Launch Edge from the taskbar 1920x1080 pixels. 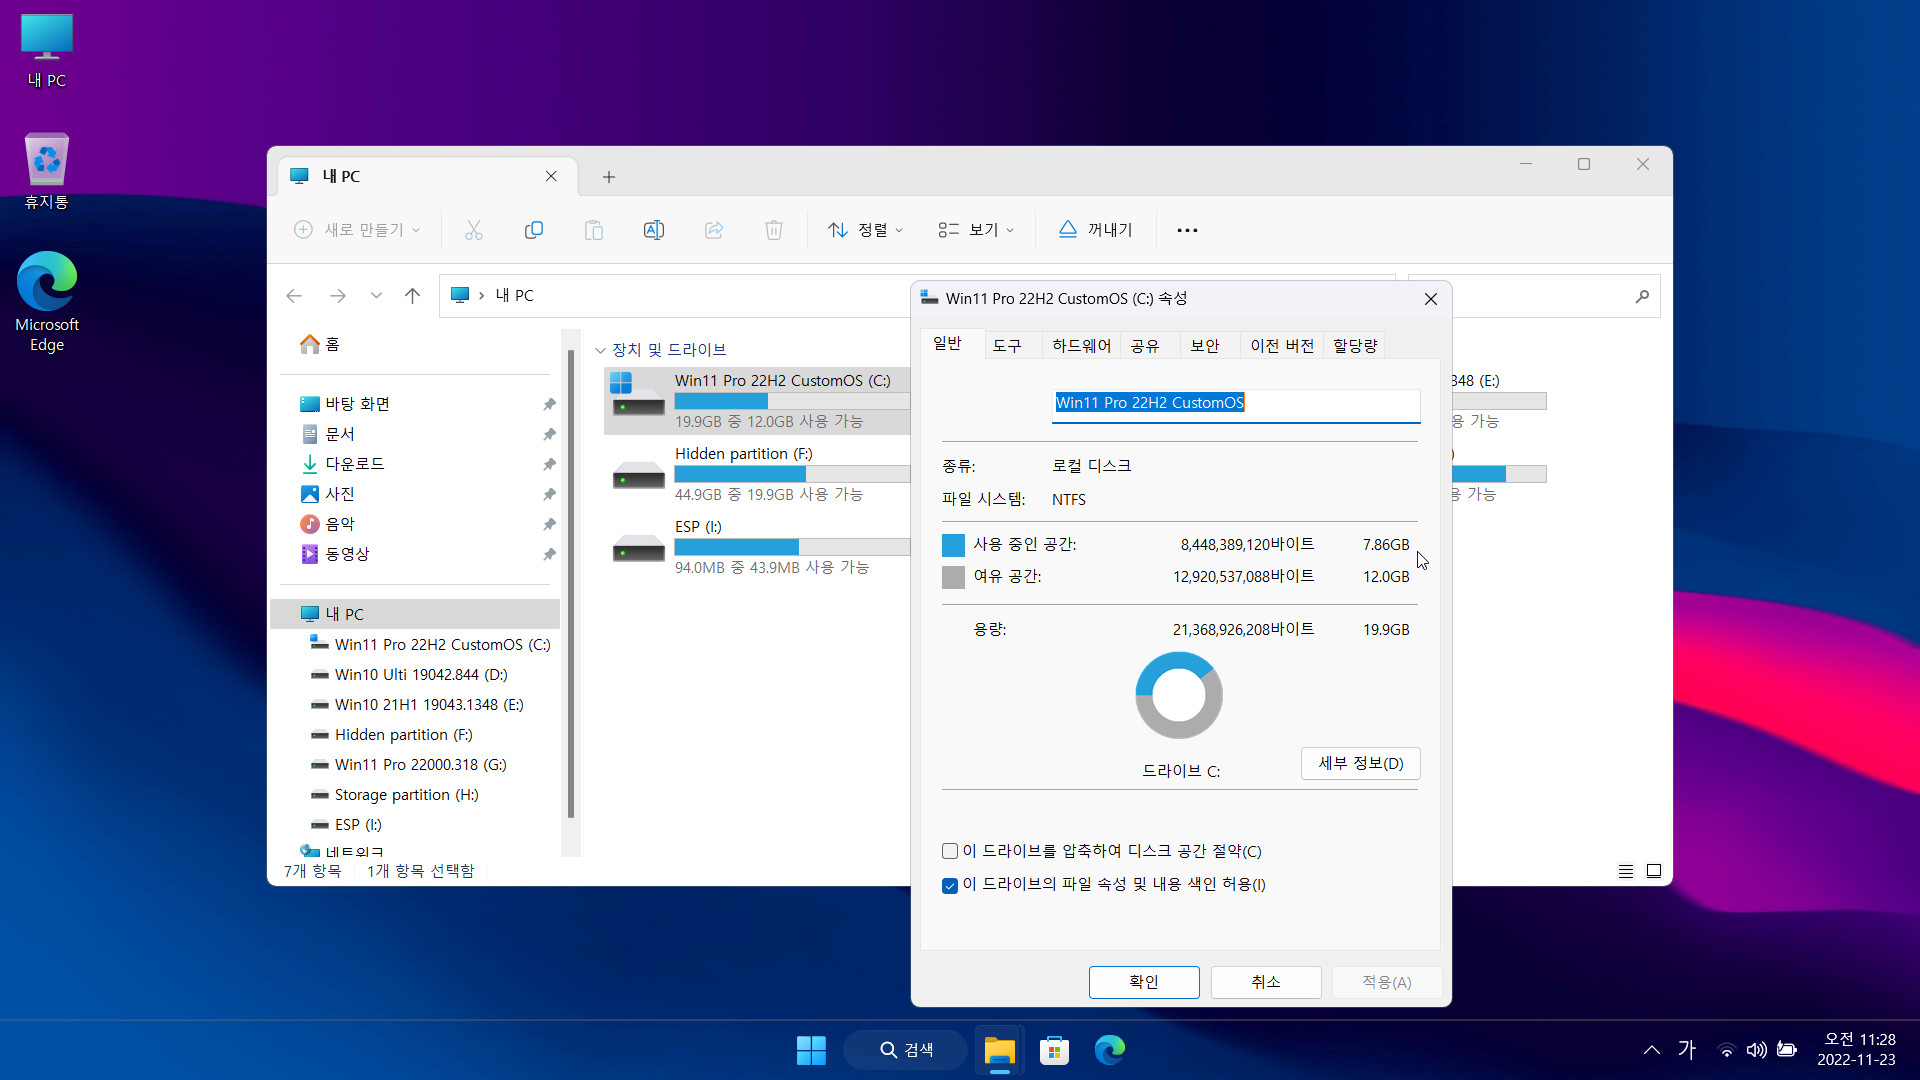pyautogui.click(x=1109, y=1050)
